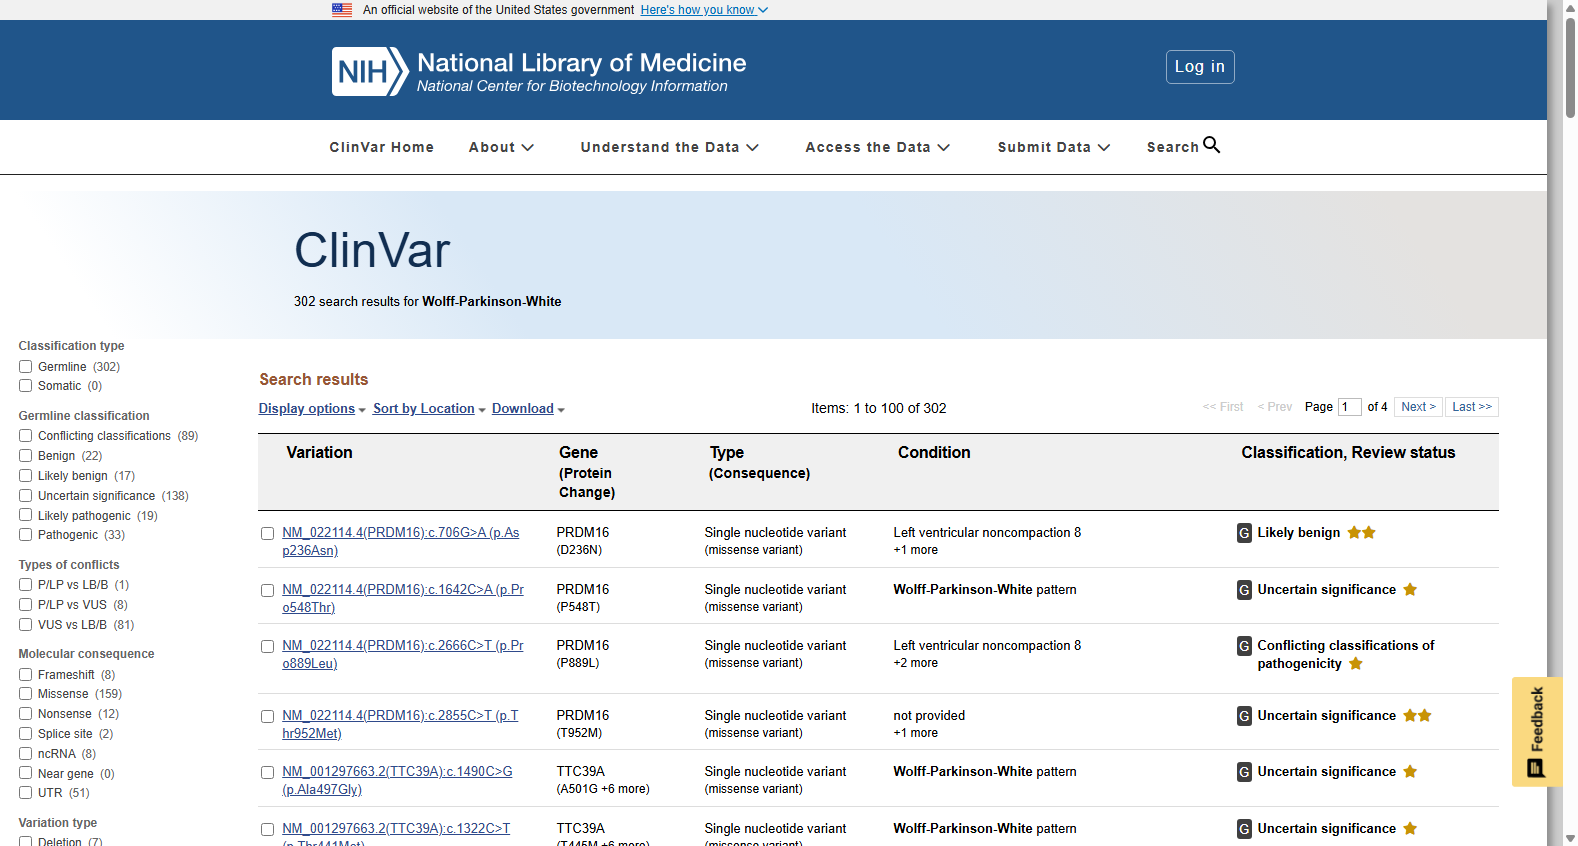Check the Nonsense filter checkbox
The height and width of the screenshot is (846, 1578).
point(26,714)
